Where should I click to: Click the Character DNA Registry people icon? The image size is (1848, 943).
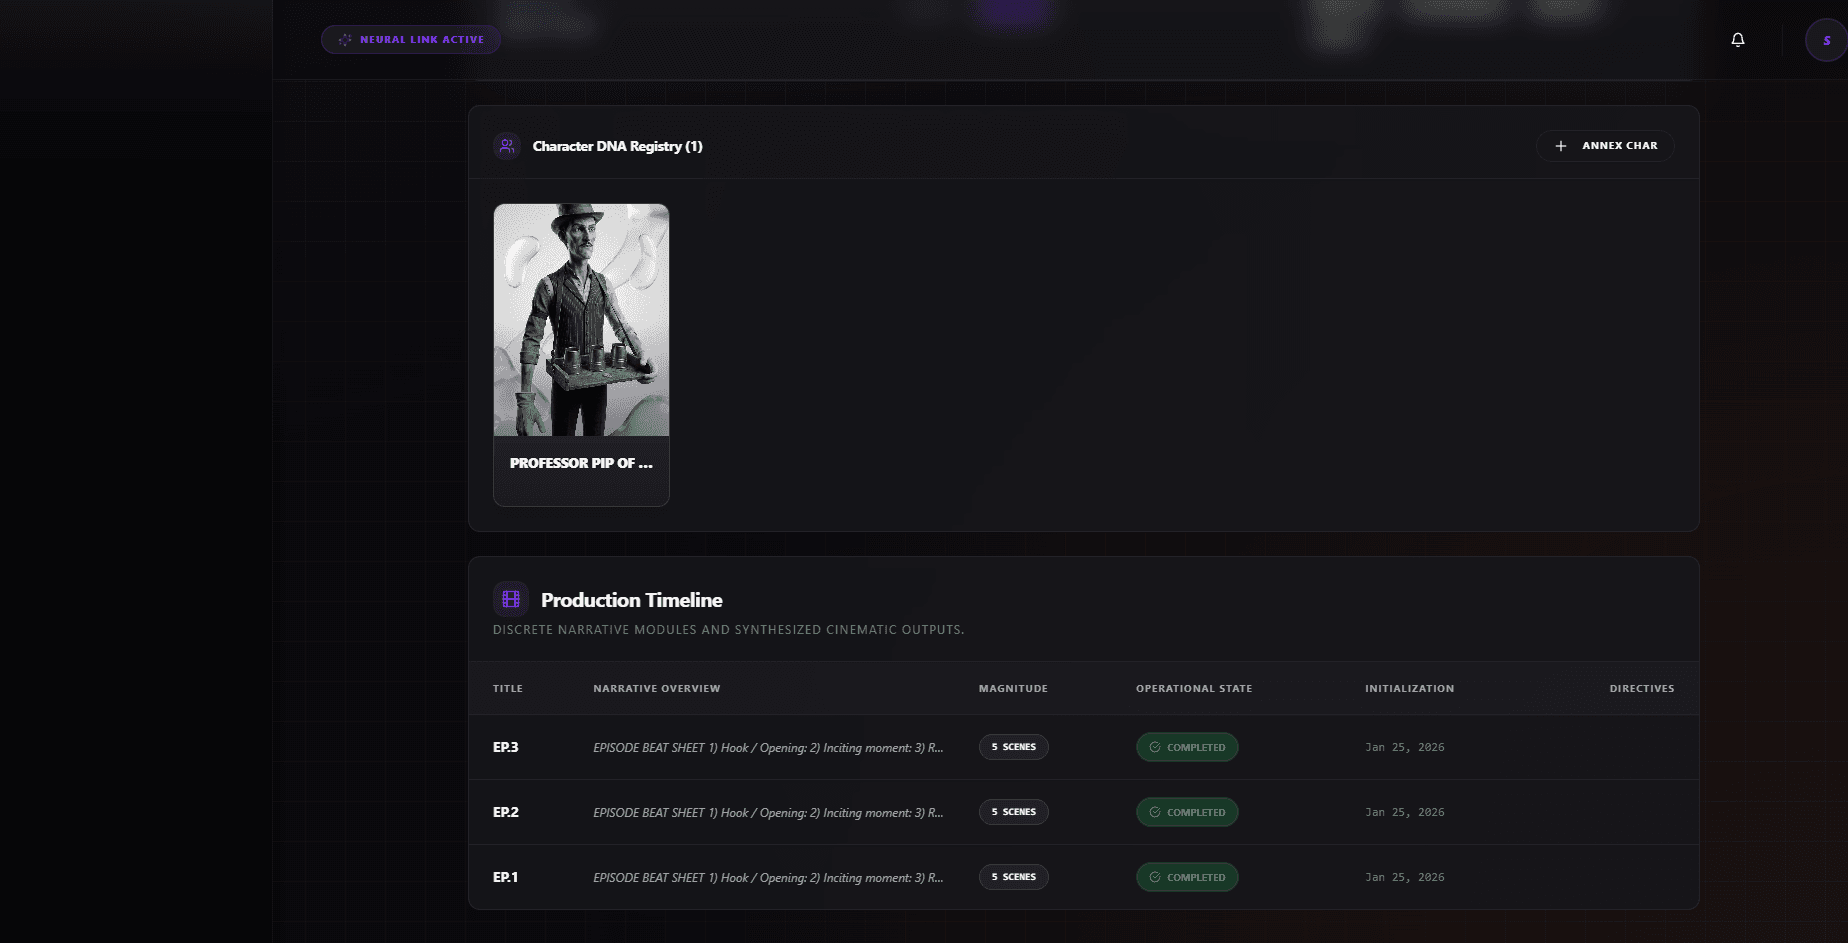tap(507, 146)
